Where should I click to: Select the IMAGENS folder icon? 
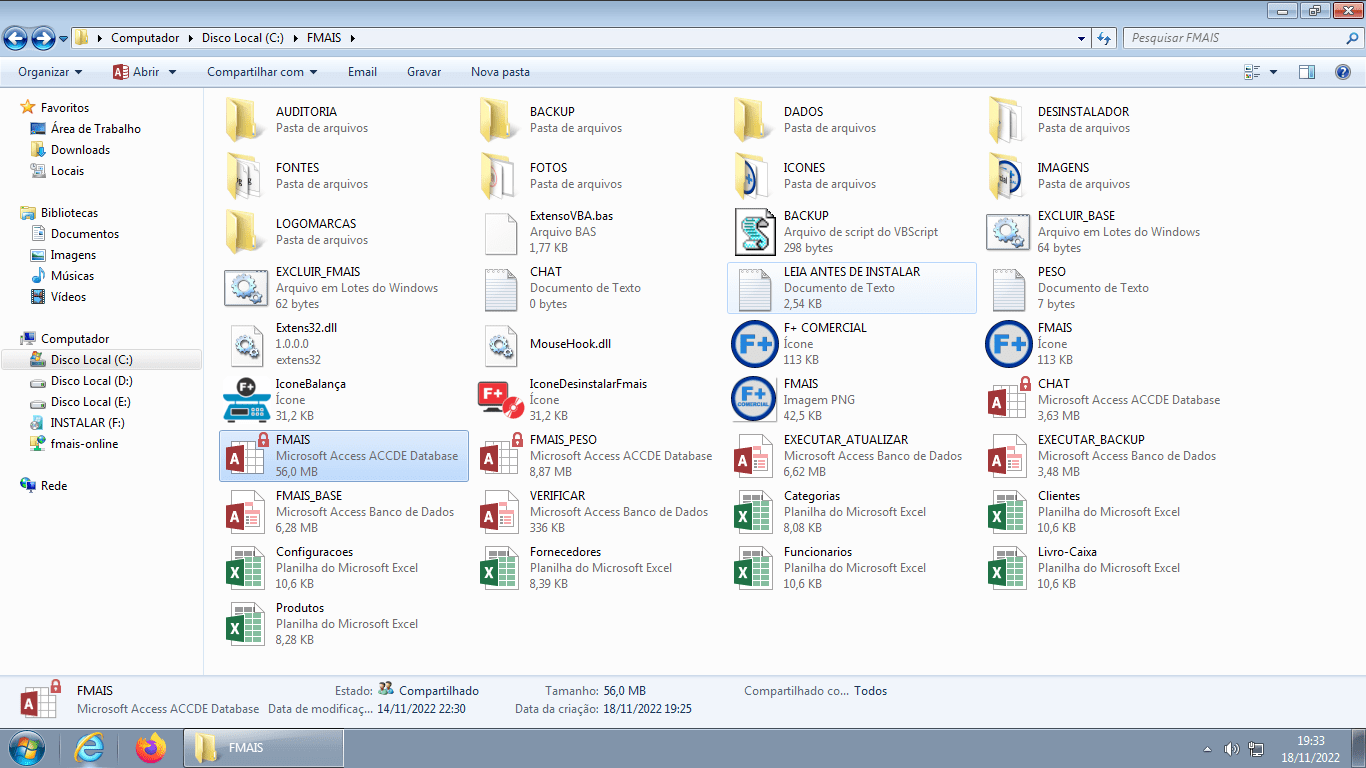tap(1006, 176)
